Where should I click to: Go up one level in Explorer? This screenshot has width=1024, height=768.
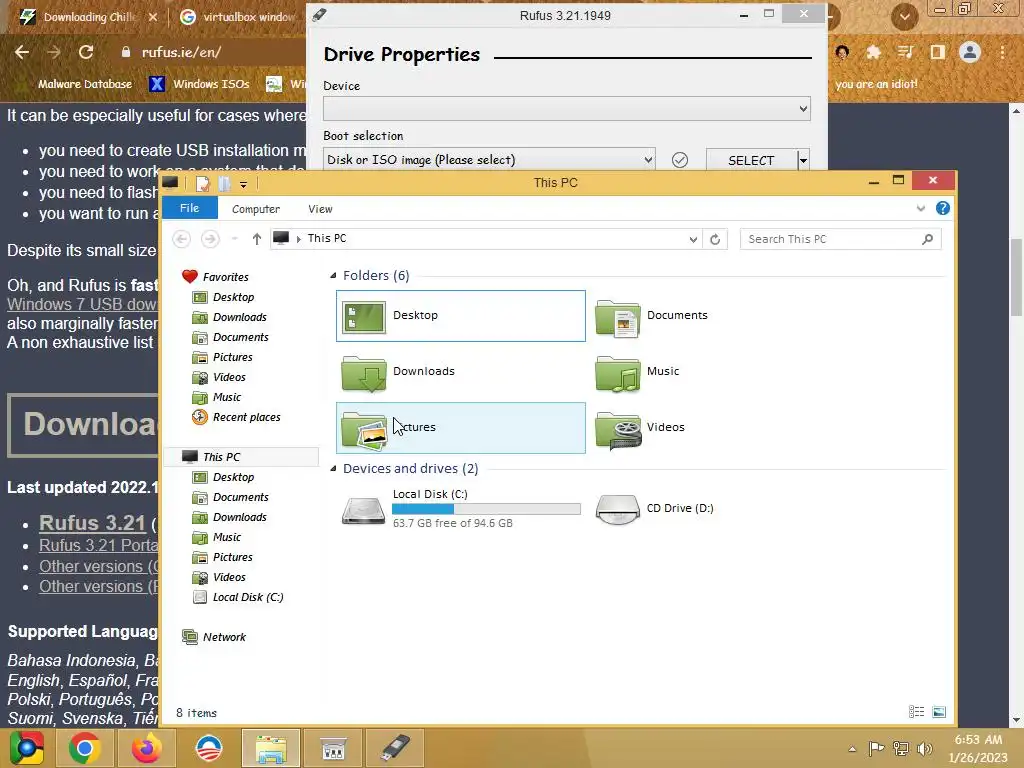257,239
